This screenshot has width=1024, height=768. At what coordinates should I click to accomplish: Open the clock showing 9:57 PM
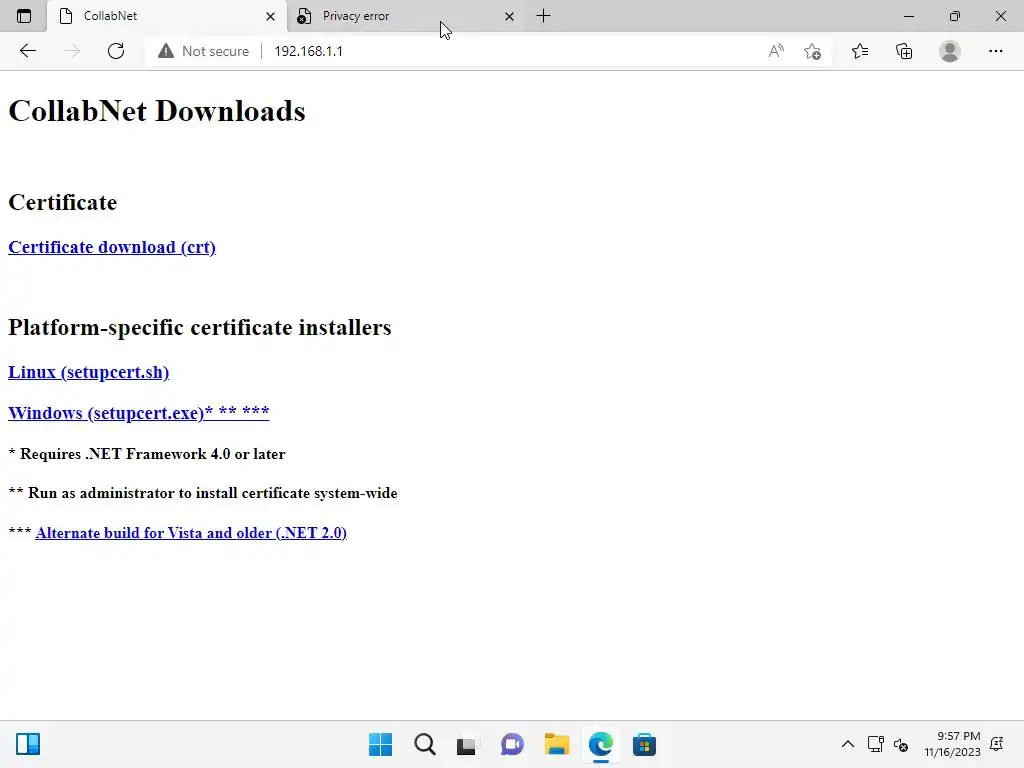tap(952, 744)
